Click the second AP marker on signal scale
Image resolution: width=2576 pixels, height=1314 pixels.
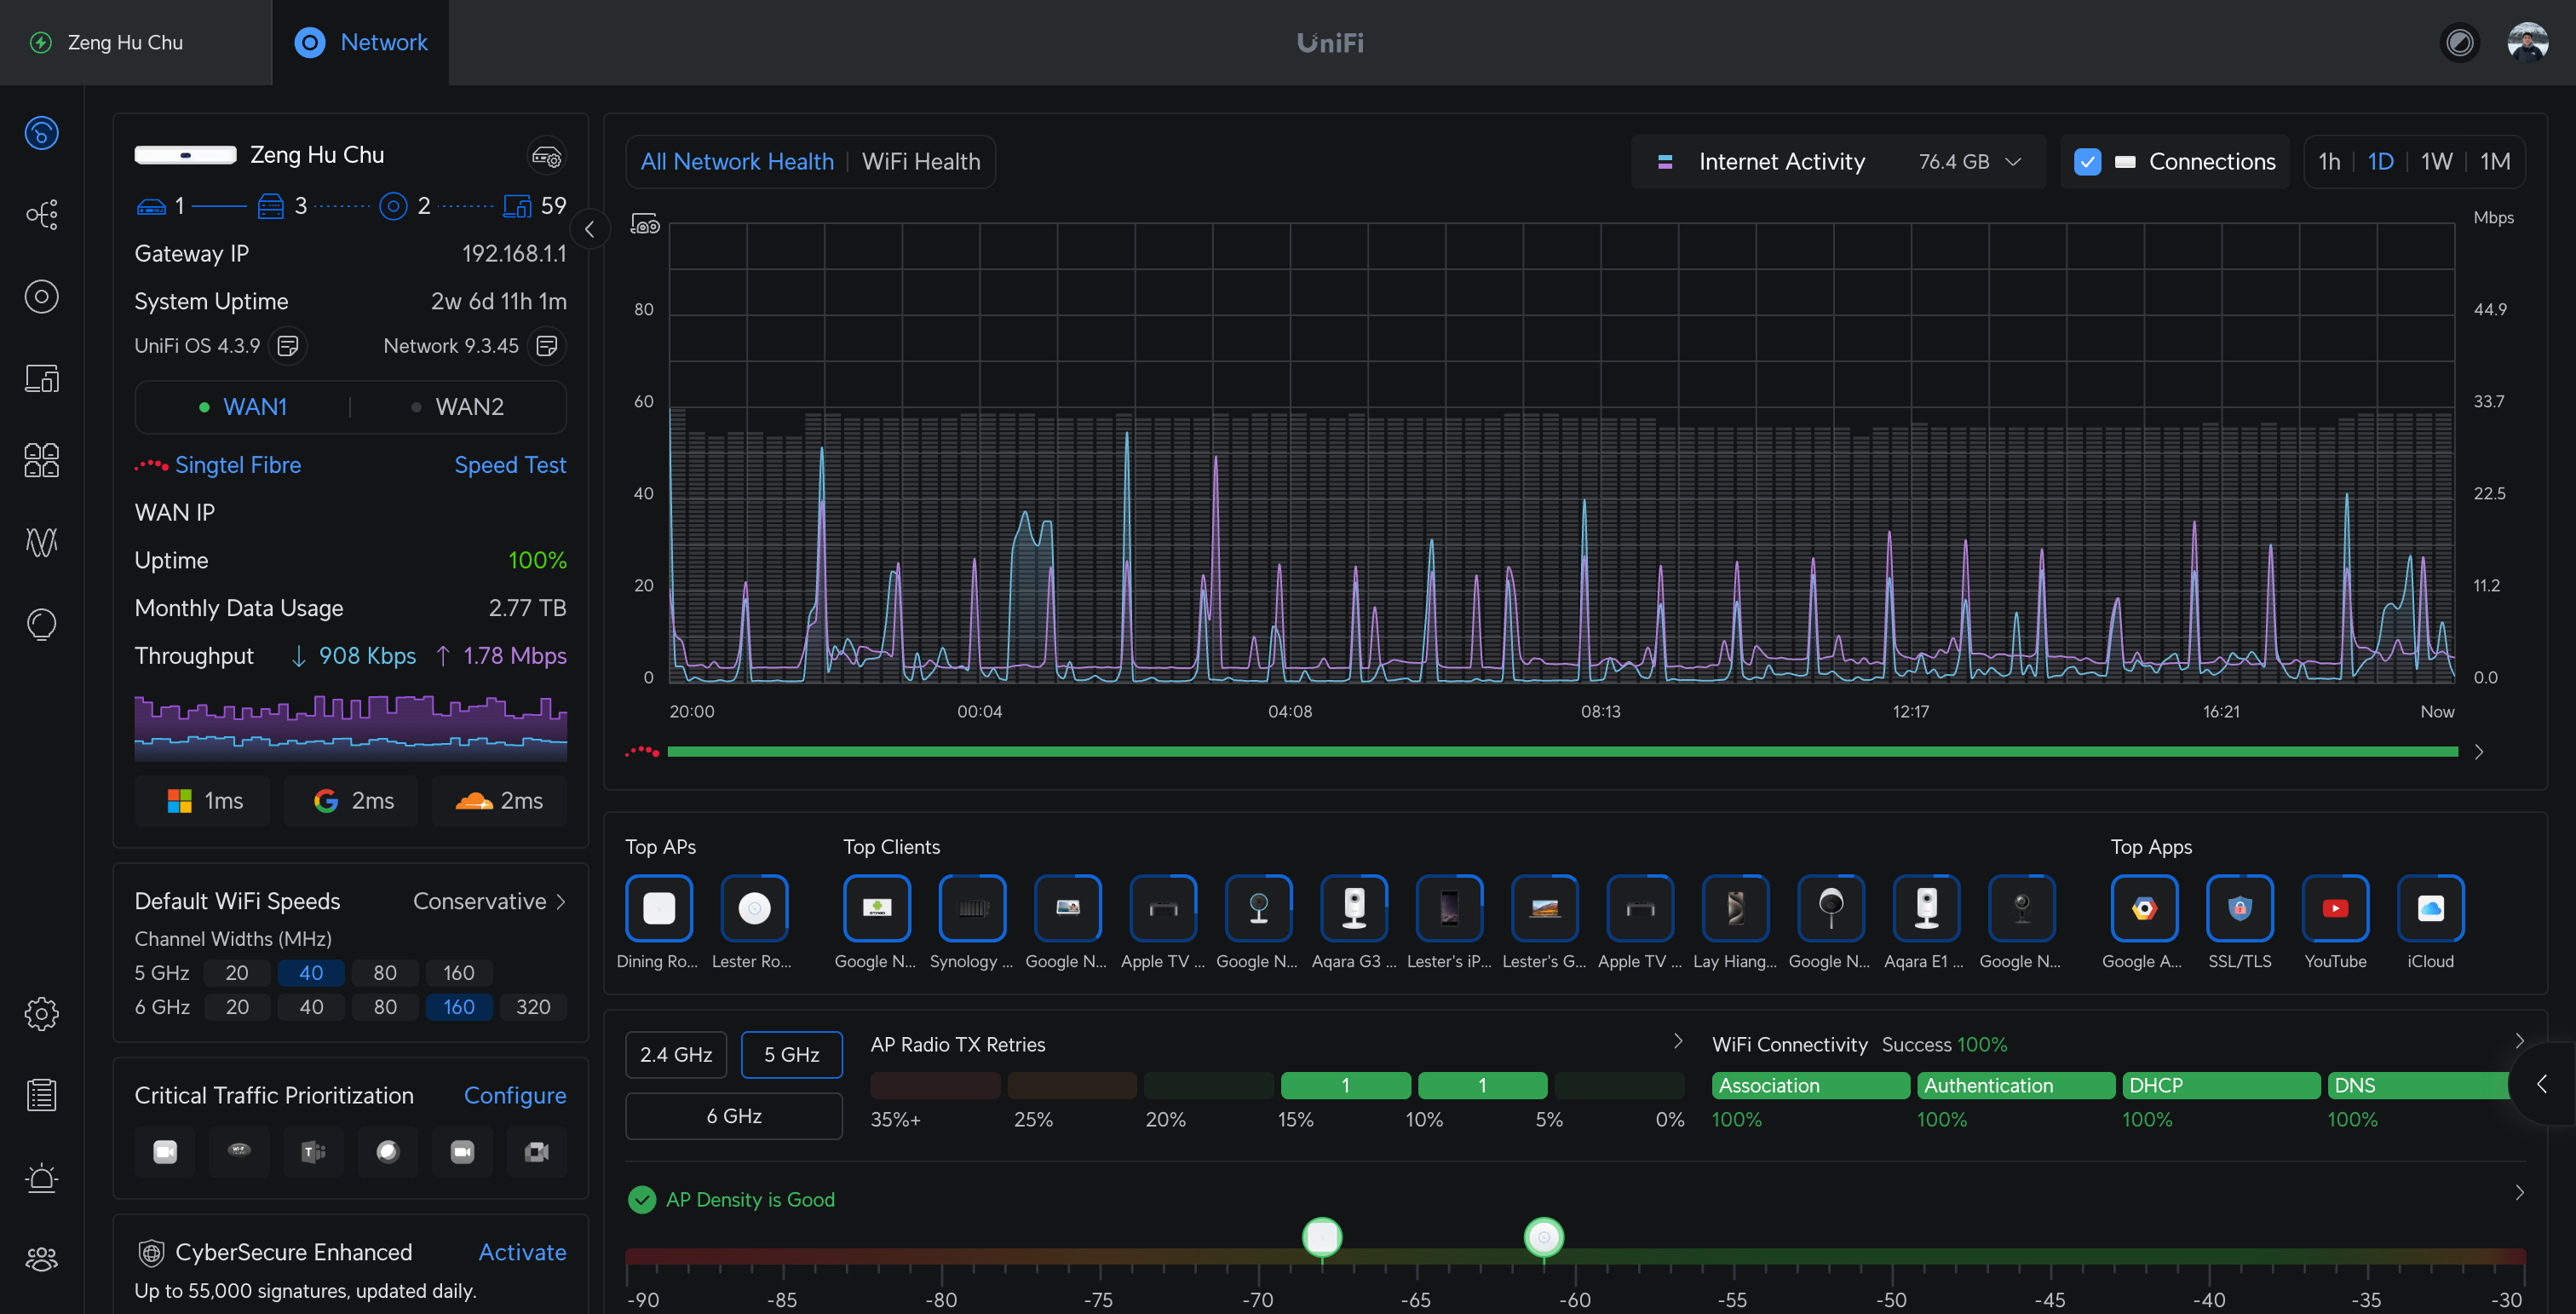(x=1543, y=1238)
